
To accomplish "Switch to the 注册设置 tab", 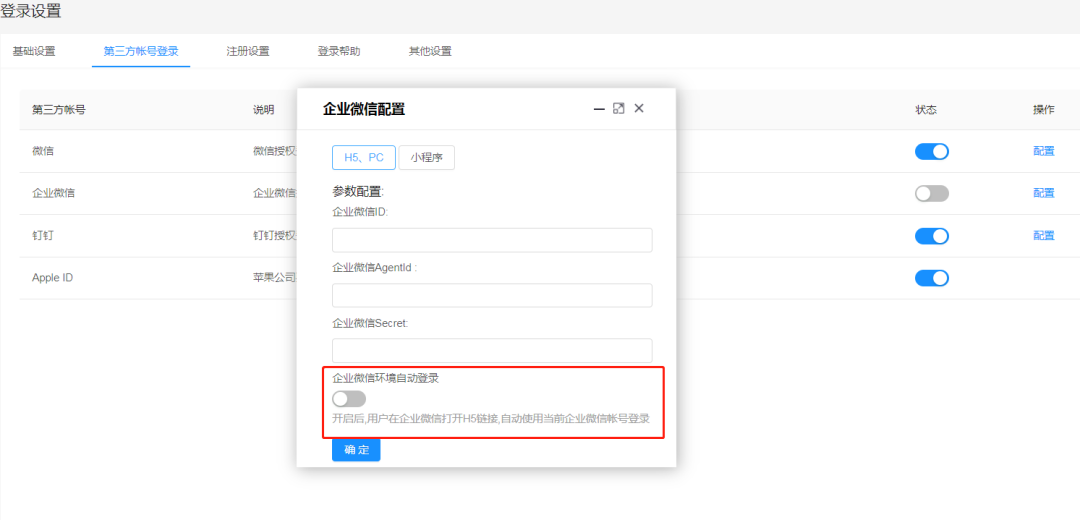I will click(248, 52).
